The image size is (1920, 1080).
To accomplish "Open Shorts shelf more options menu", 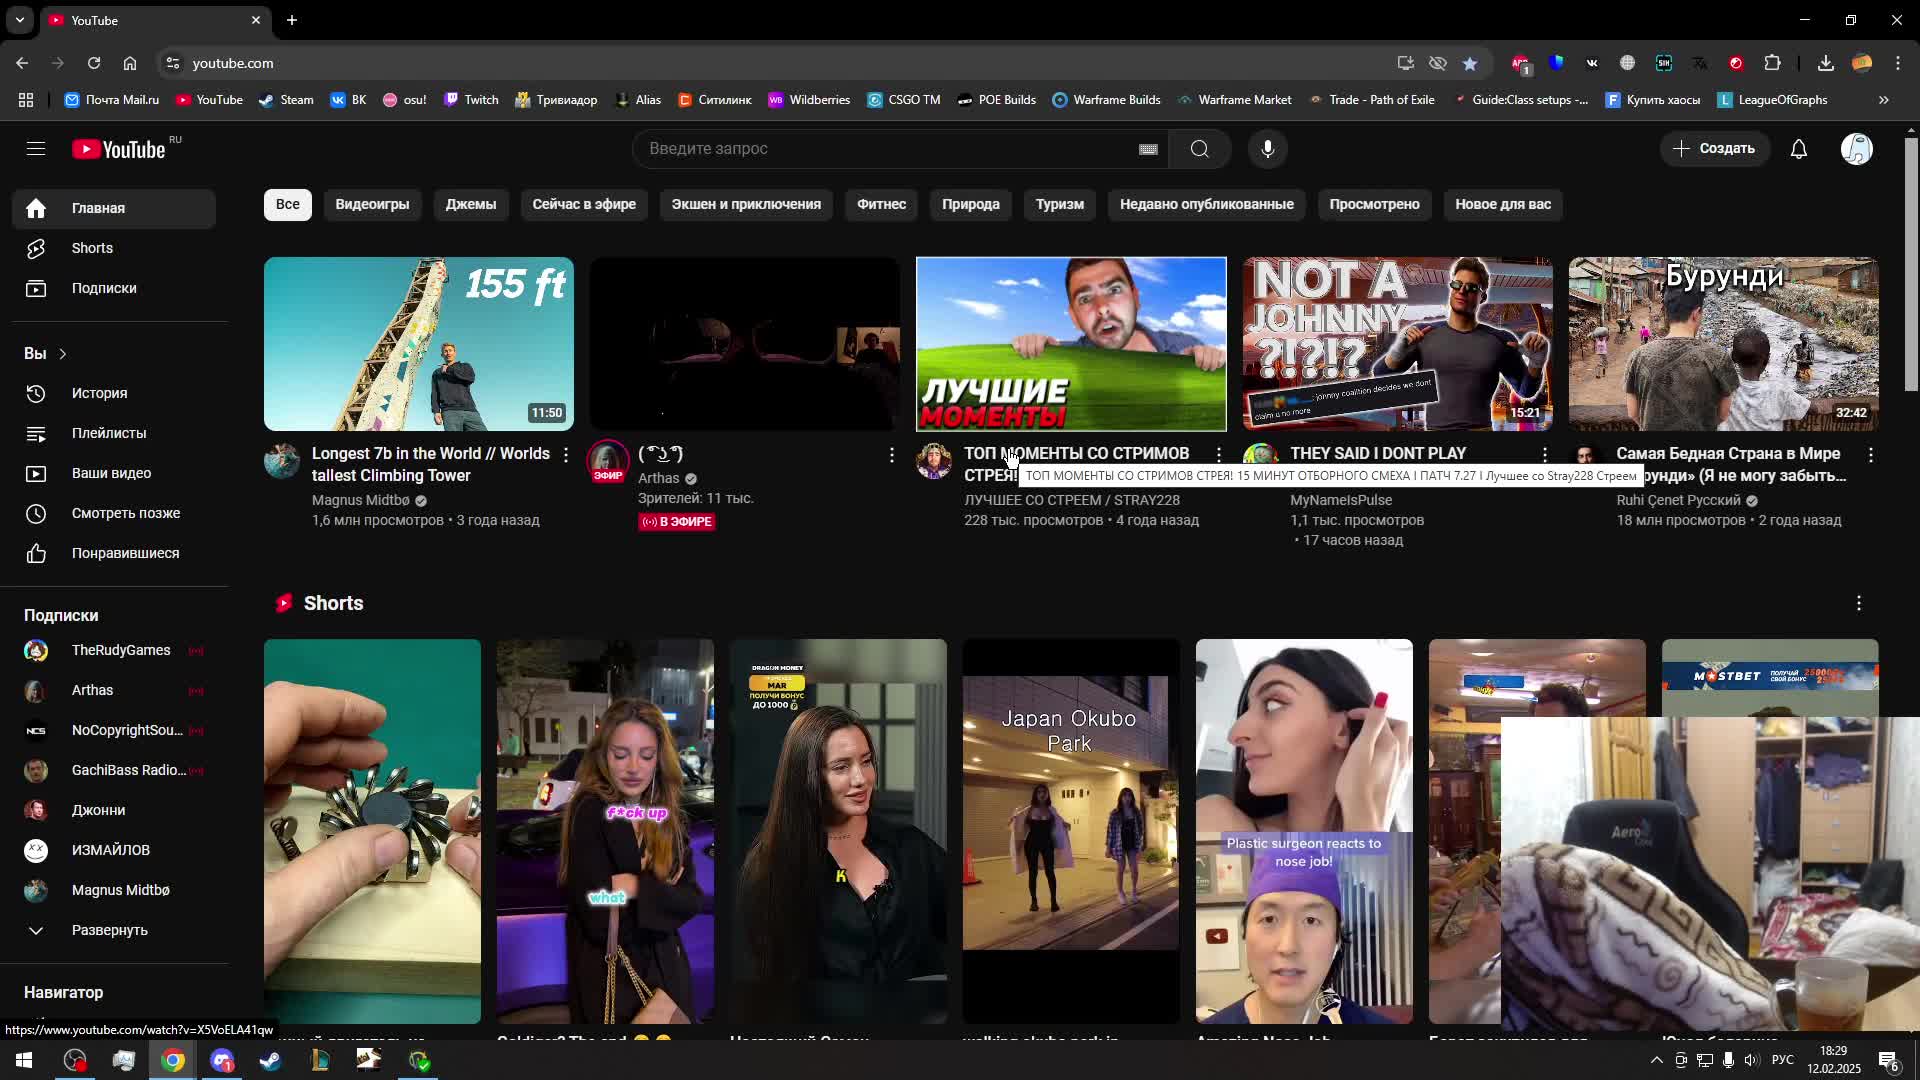I will point(1859,603).
